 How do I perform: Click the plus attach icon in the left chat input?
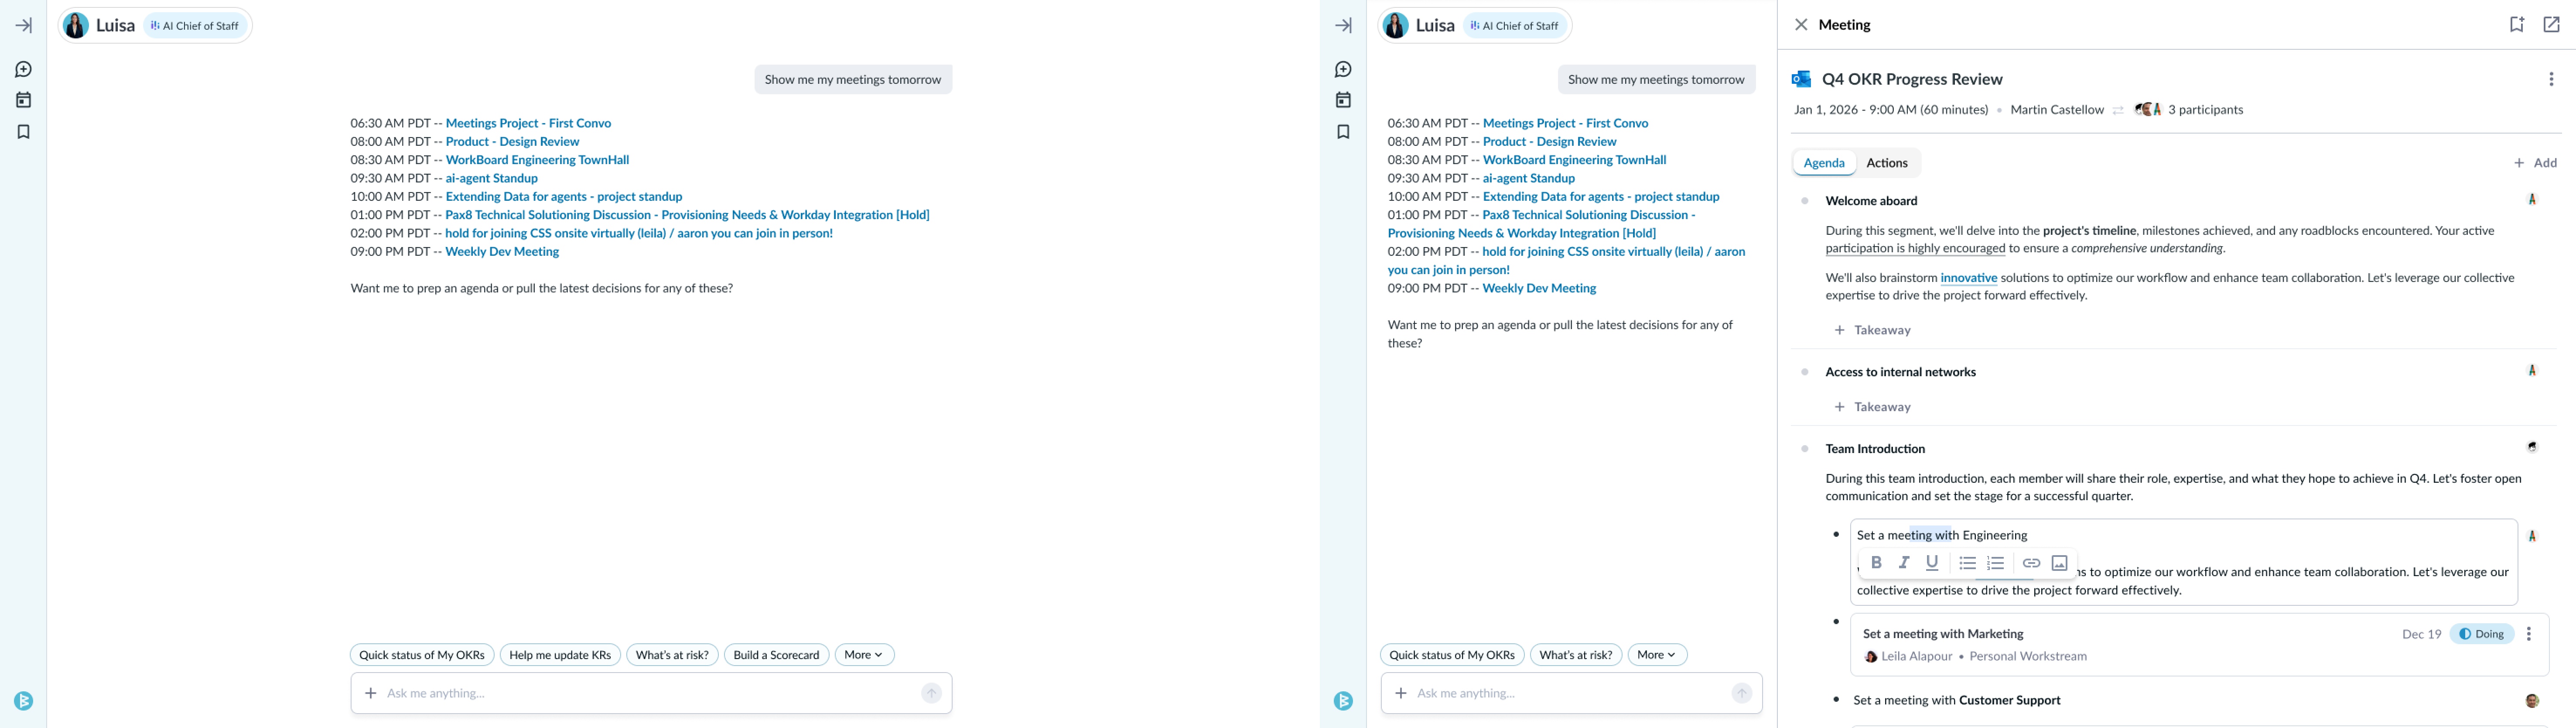(x=371, y=693)
